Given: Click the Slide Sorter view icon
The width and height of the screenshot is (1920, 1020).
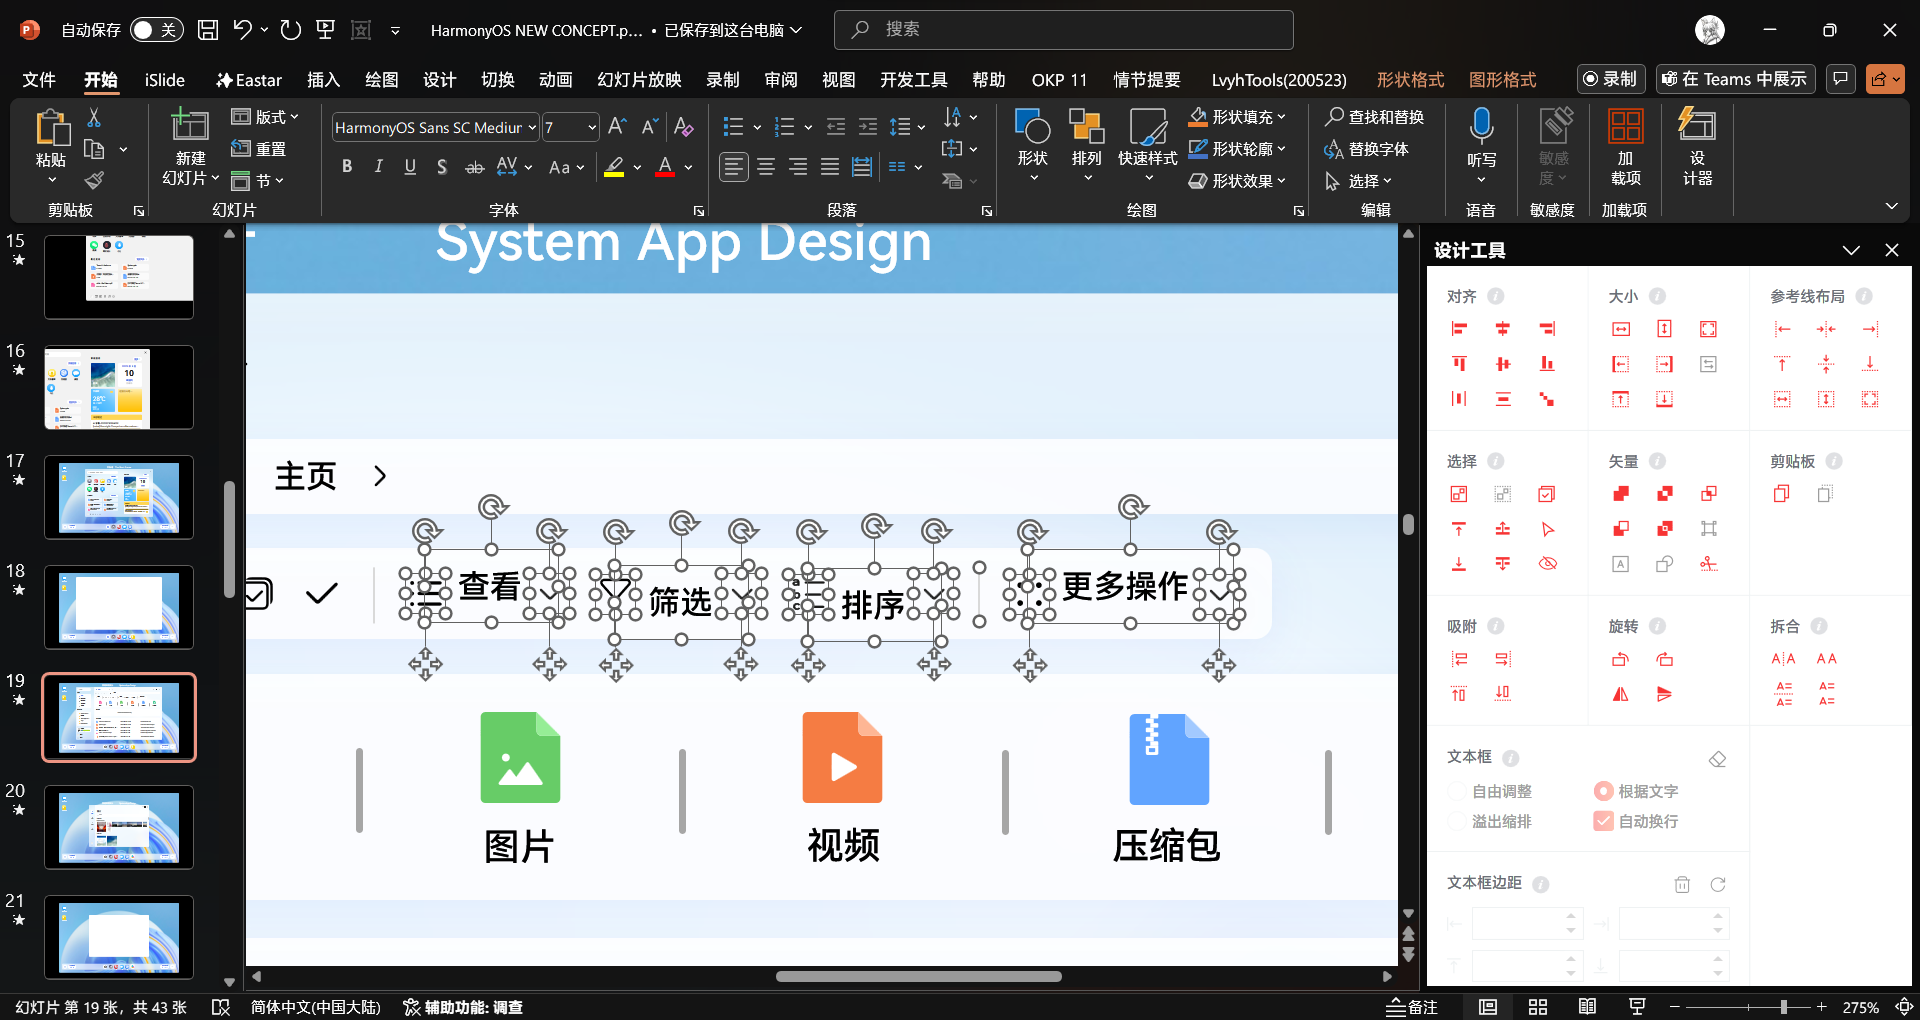Looking at the screenshot, I should pos(1538,1007).
